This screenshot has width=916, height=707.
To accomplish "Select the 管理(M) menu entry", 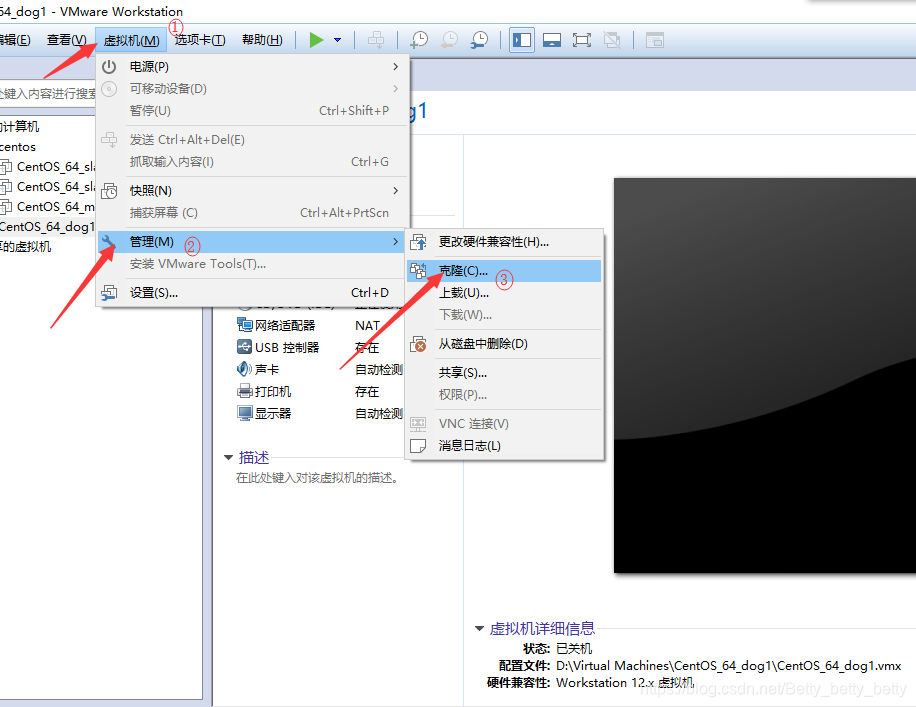I will [252, 242].
